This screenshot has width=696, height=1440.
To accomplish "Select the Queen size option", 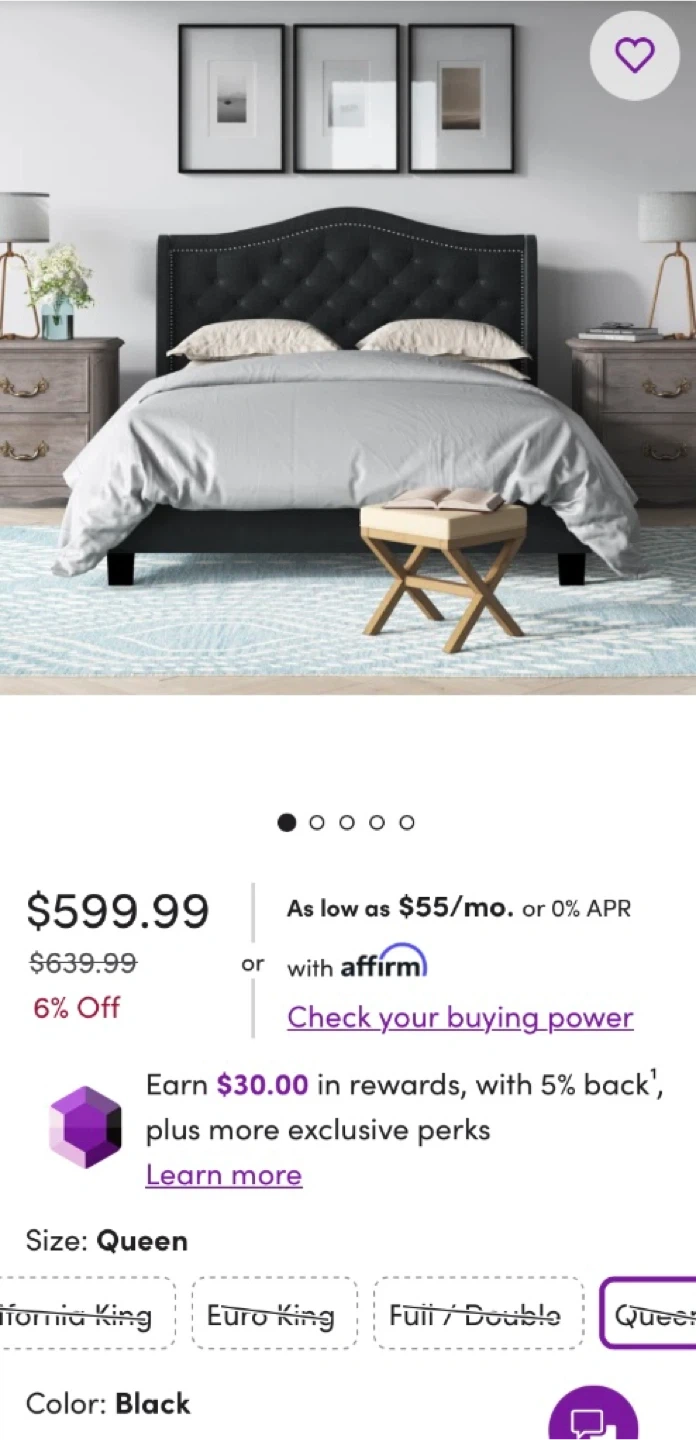I will click(x=648, y=1313).
